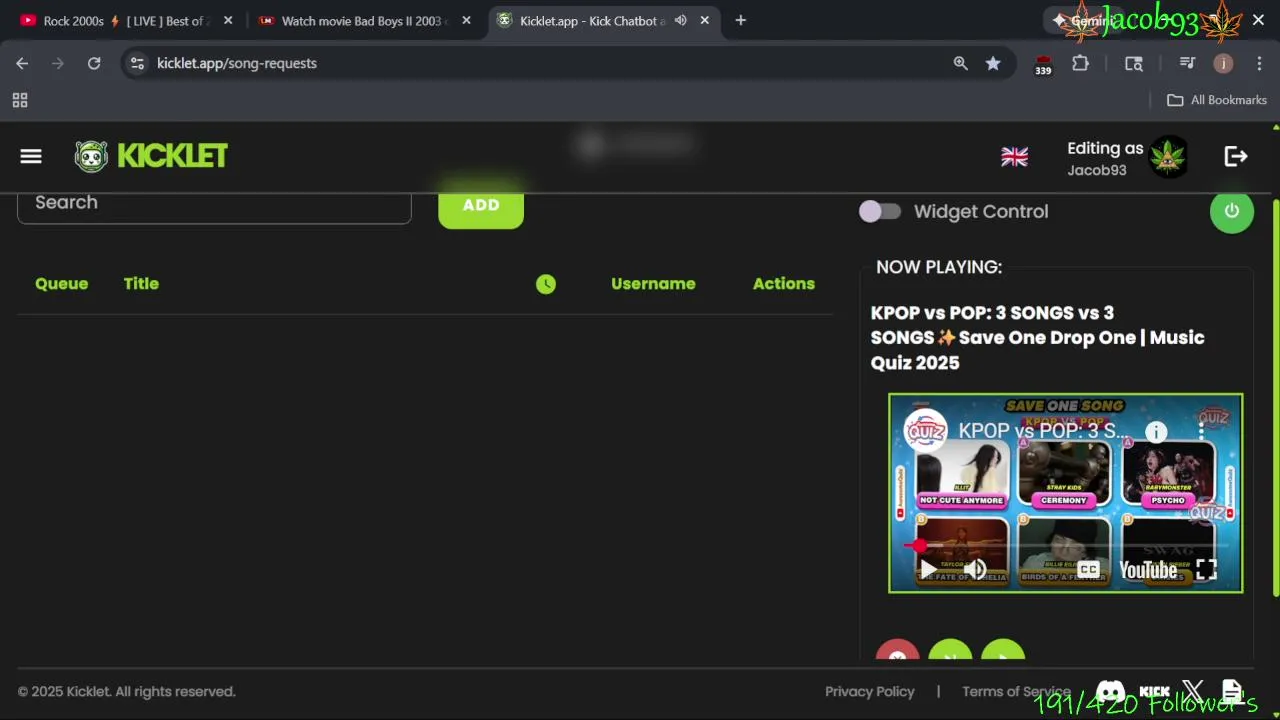Open the Terms of Service link
The width and height of the screenshot is (1280, 720).
(x=1016, y=691)
